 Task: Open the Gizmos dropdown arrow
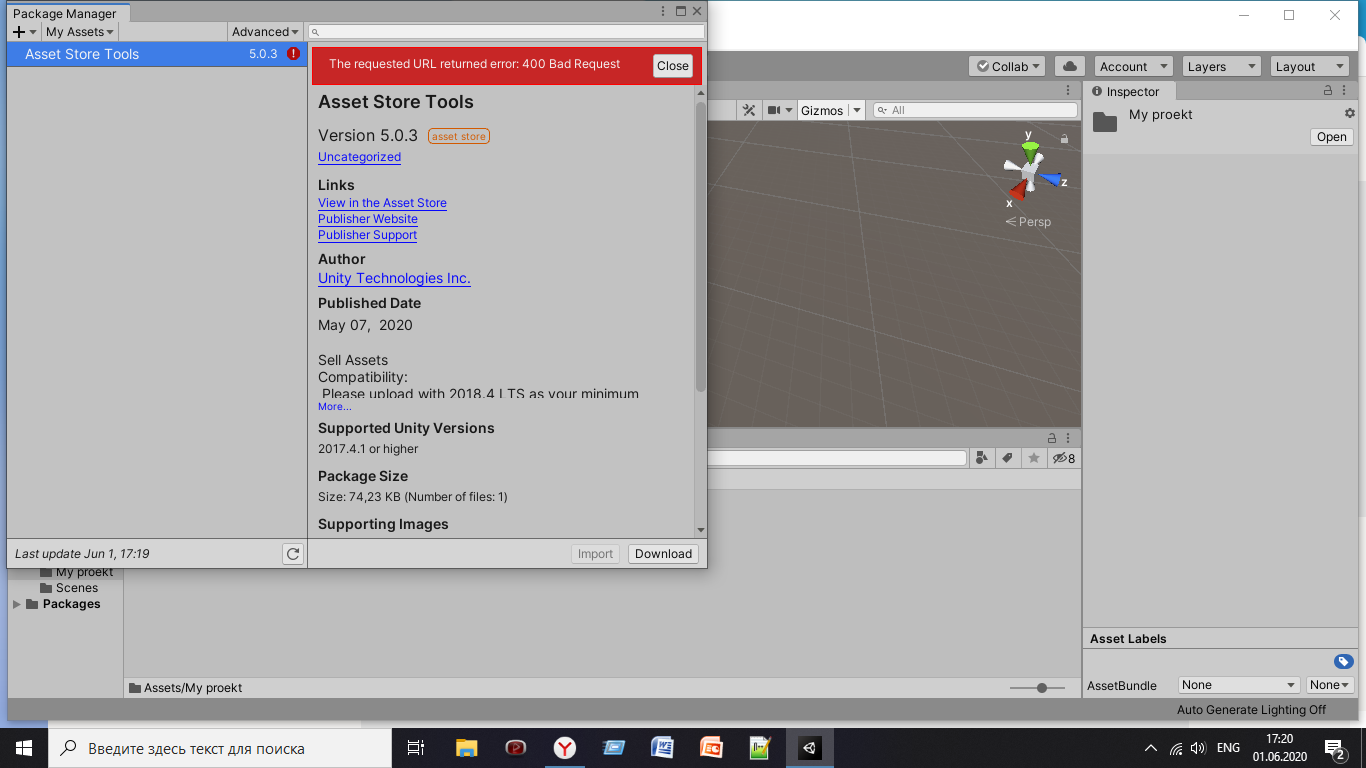[x=856, y=110]
